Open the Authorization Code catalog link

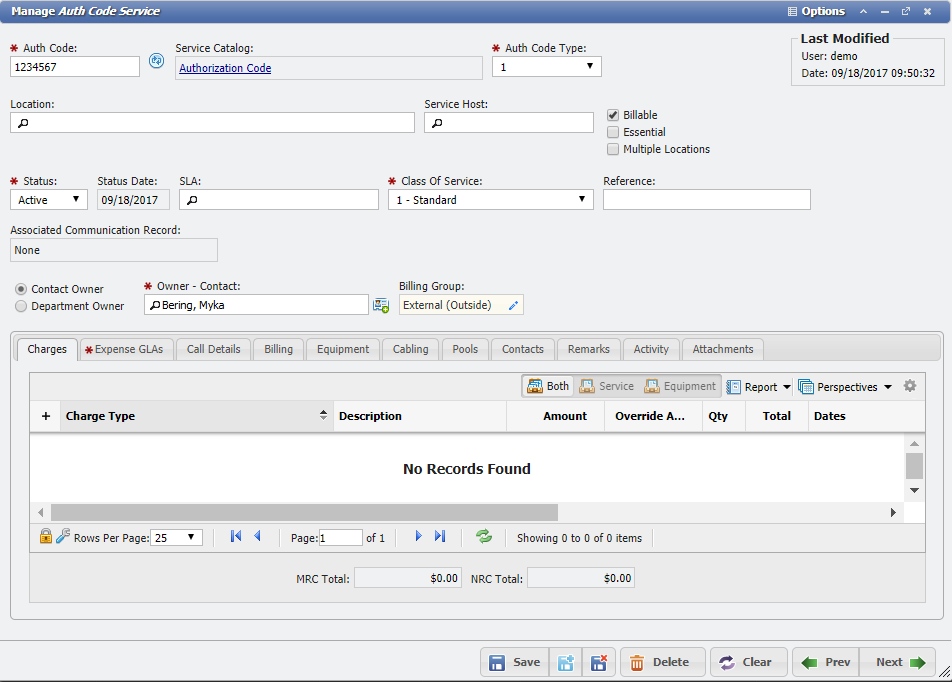click(x=225, y=68)
